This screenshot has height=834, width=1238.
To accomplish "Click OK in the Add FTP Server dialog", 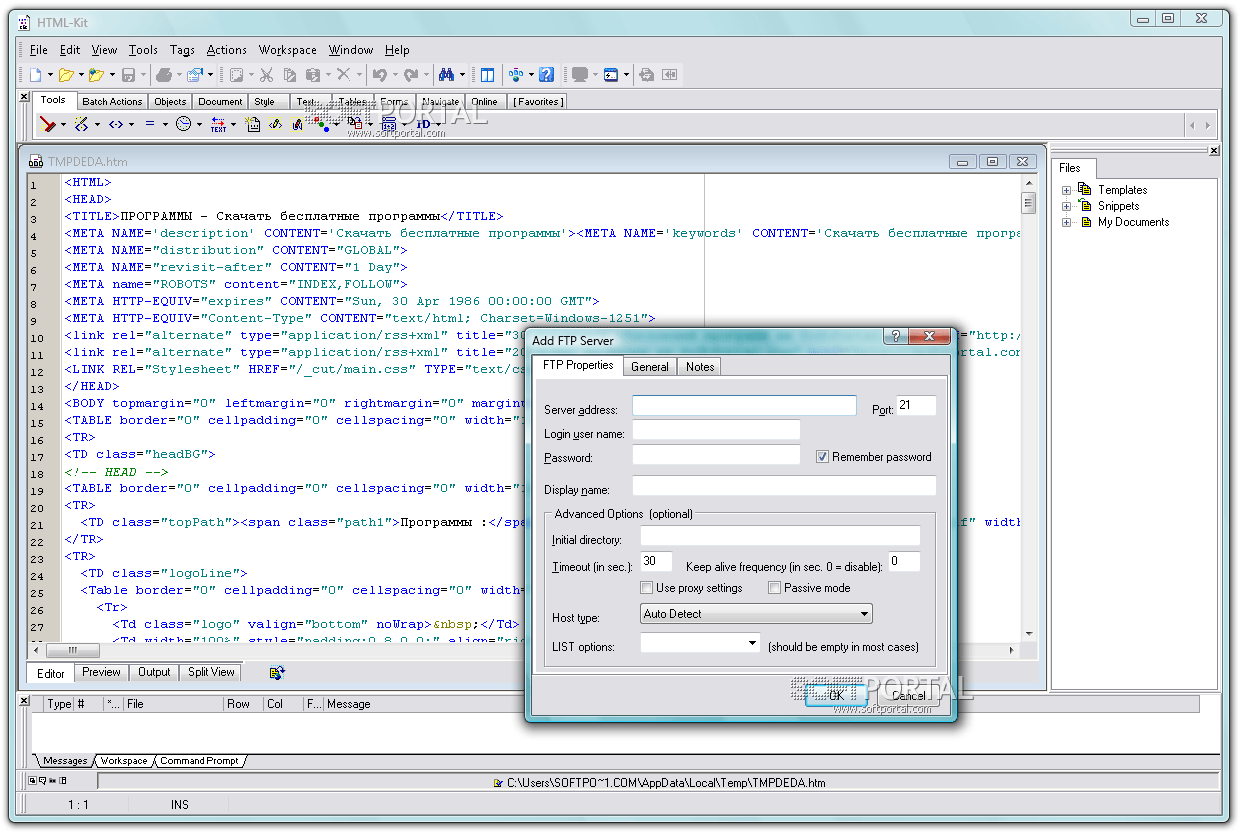I will point(836,695).
